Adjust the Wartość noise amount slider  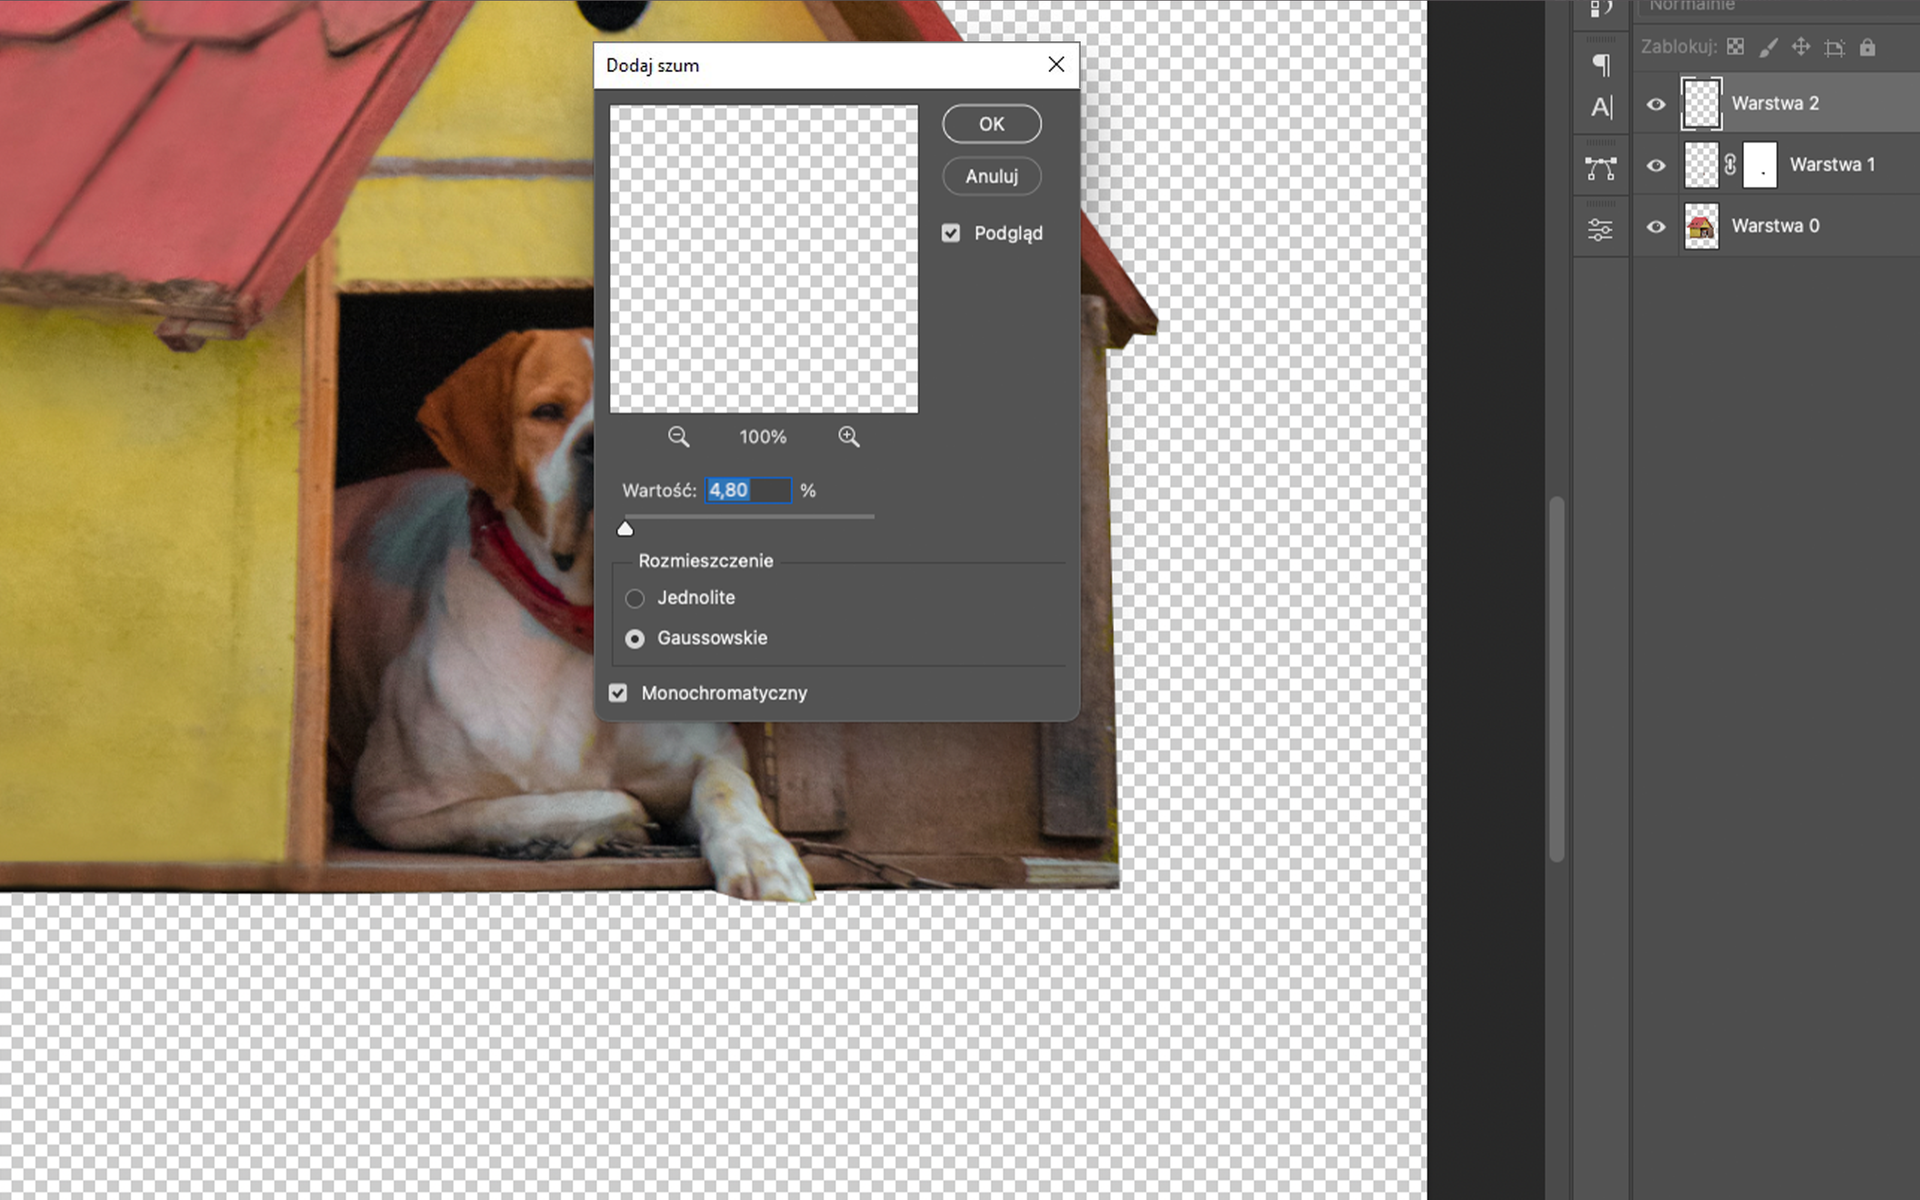pyautogui.click(x=625, y=527)
